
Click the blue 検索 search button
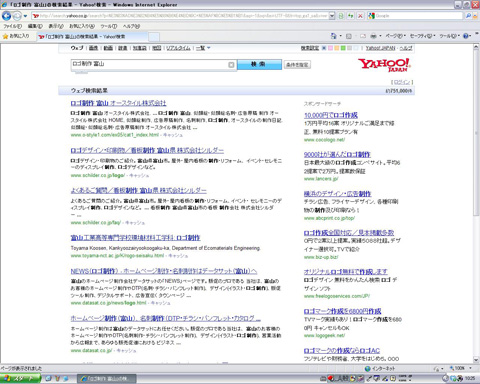[259, 64]
